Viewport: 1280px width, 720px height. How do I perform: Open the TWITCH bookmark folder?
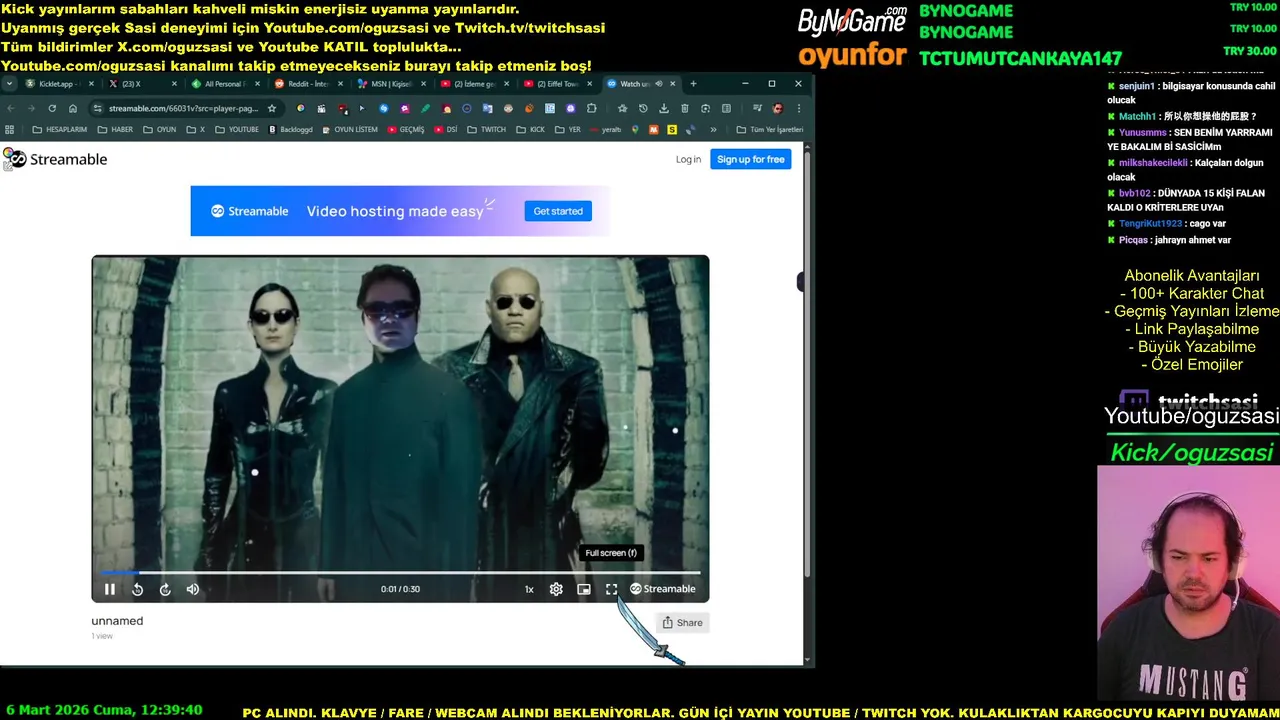pos(487,129)
